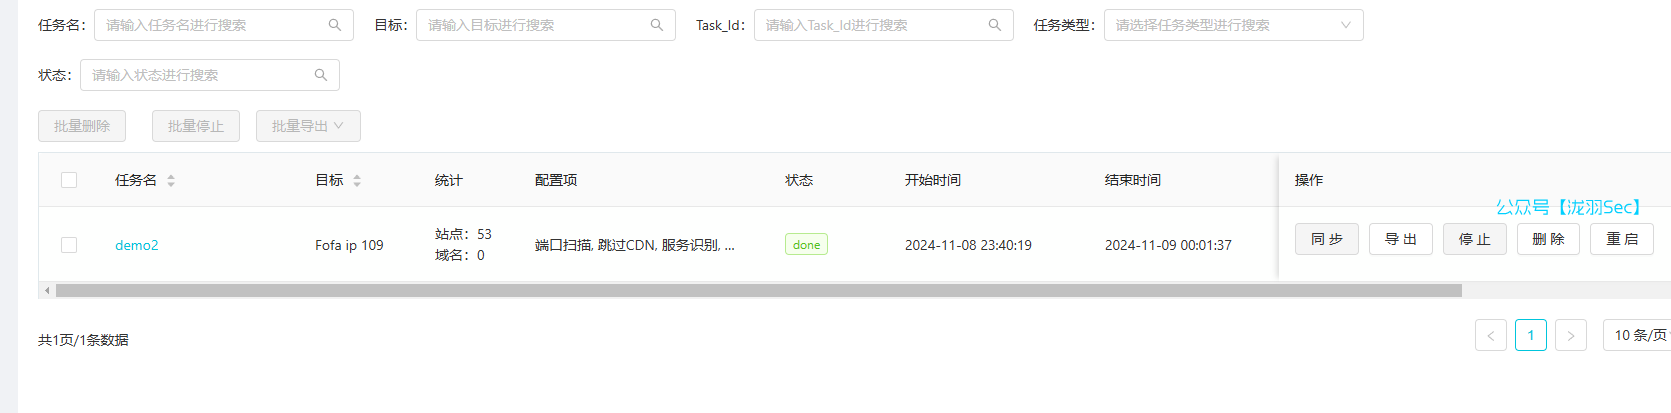This screenshot has height=413, width=1671.
Task: Go to previous page arrow
Action: click(x=1491, y=335)
